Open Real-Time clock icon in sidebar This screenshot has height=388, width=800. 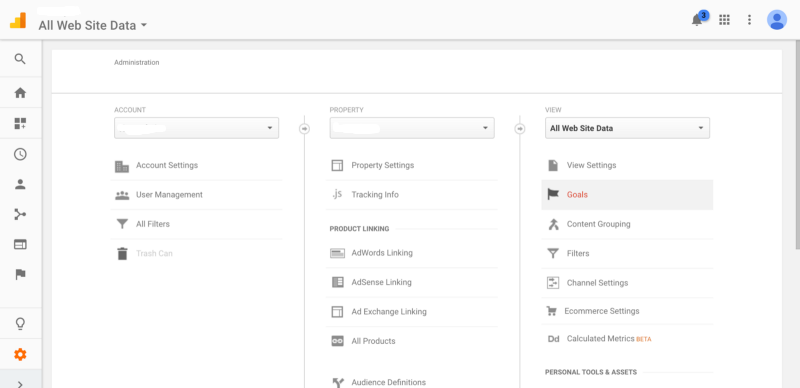[x=20, y=154]
